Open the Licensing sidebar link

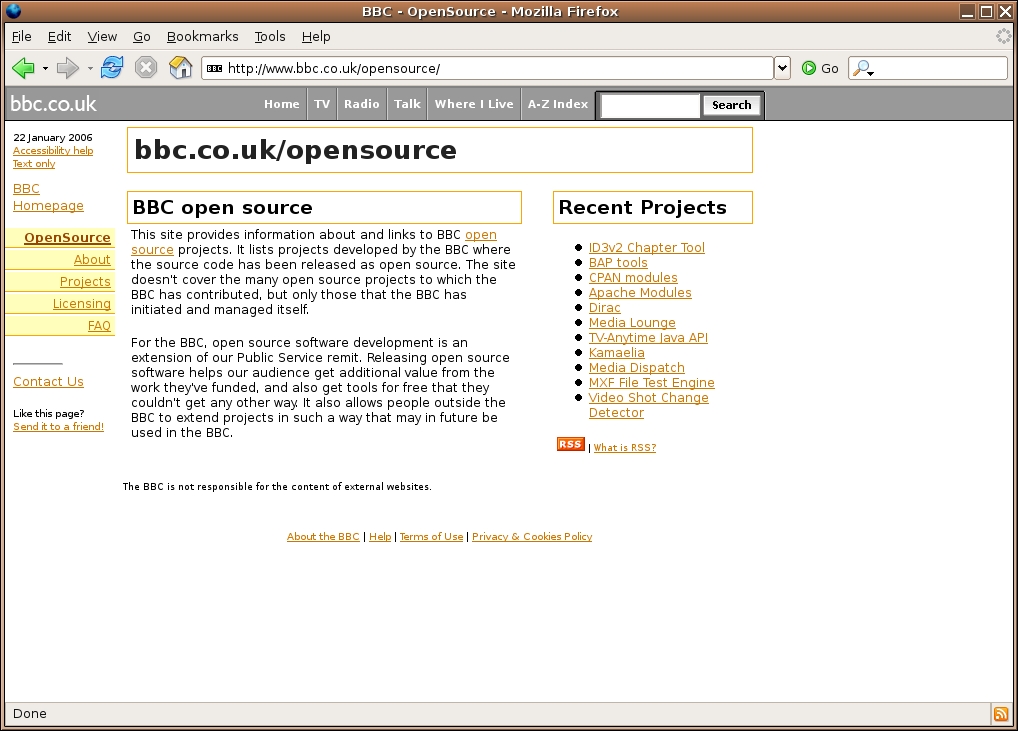point(81,304)
